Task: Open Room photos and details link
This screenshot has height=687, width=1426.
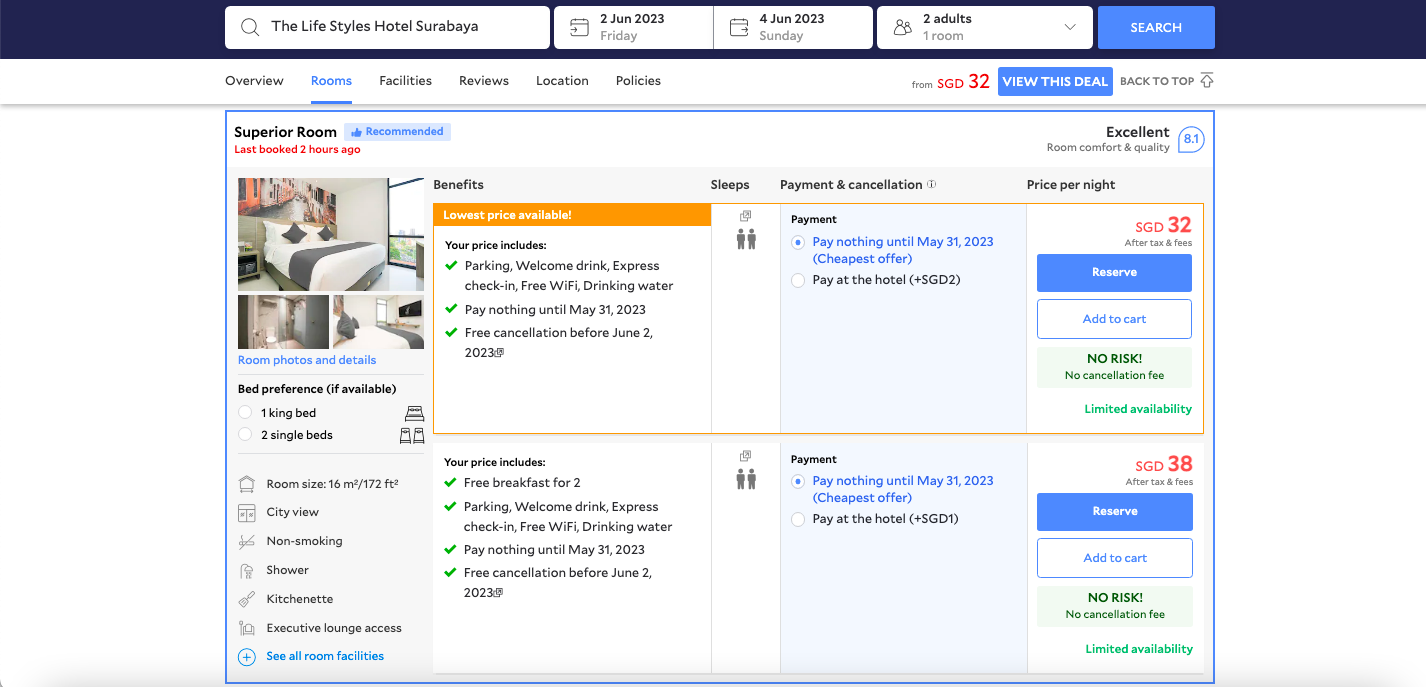Action: [307, 360]
